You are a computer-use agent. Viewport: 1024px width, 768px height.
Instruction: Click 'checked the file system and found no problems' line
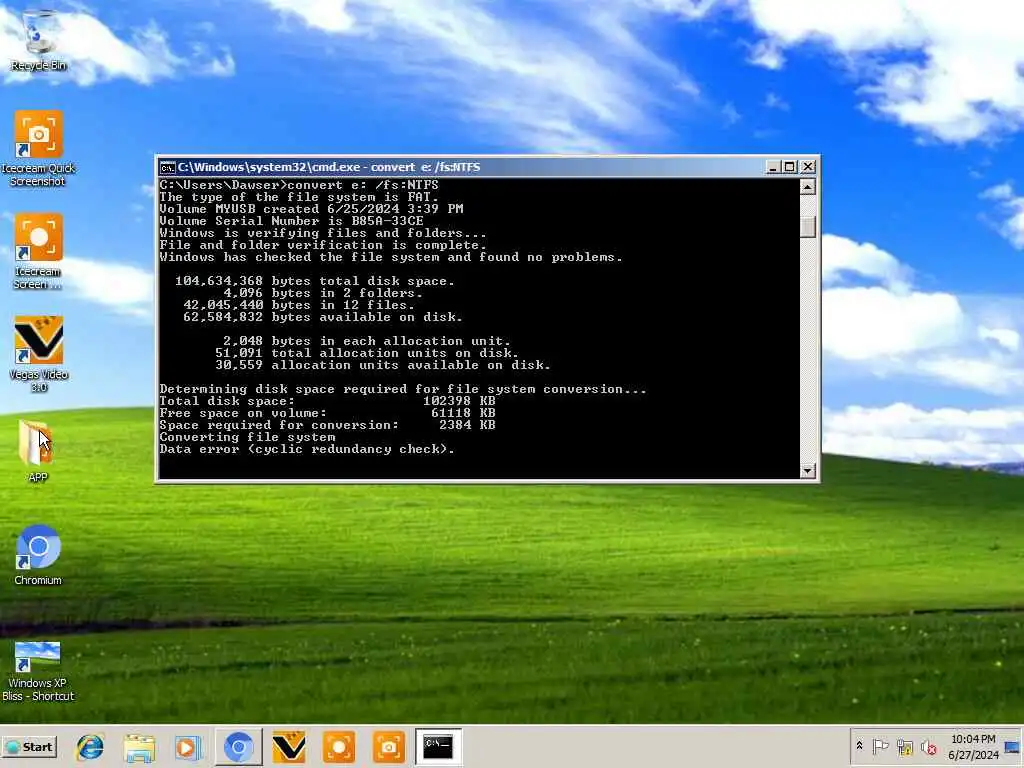pos(391,257)
